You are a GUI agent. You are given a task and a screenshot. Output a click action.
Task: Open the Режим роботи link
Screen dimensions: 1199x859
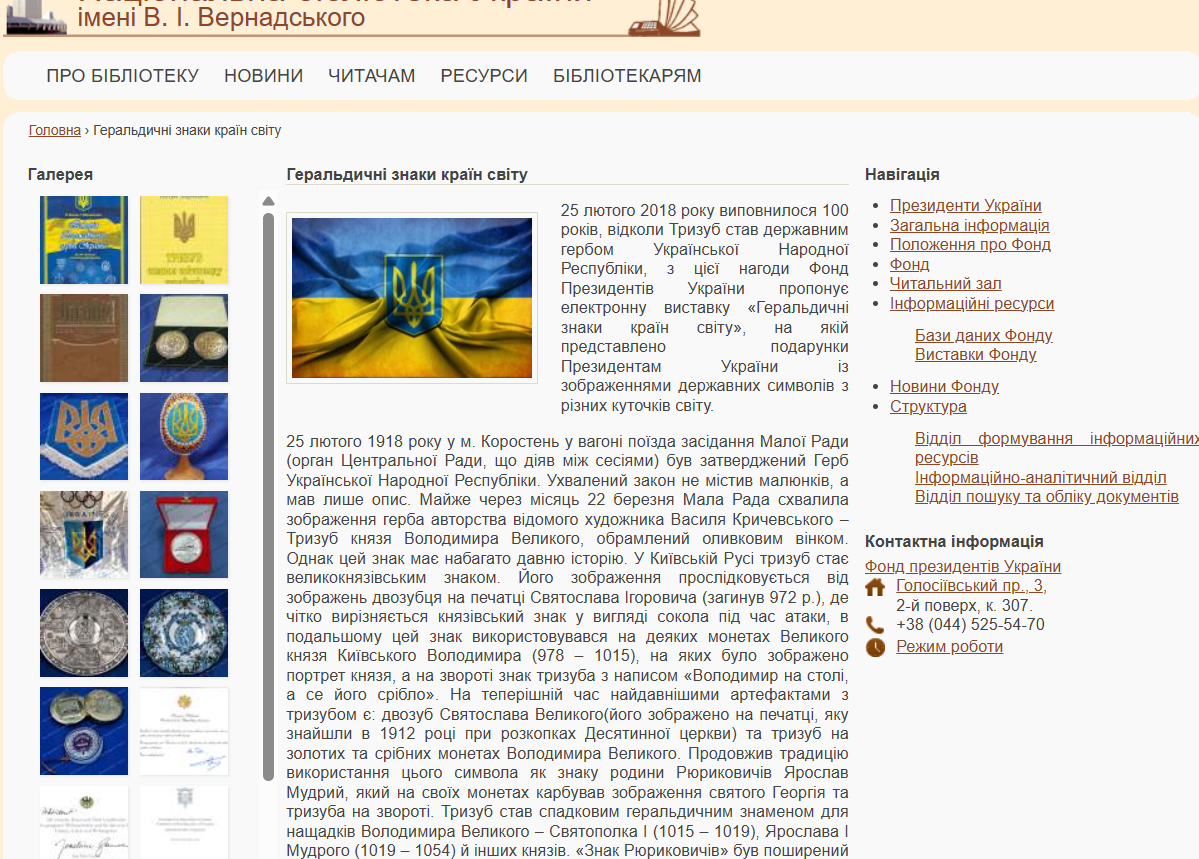(x=949, y=647)
